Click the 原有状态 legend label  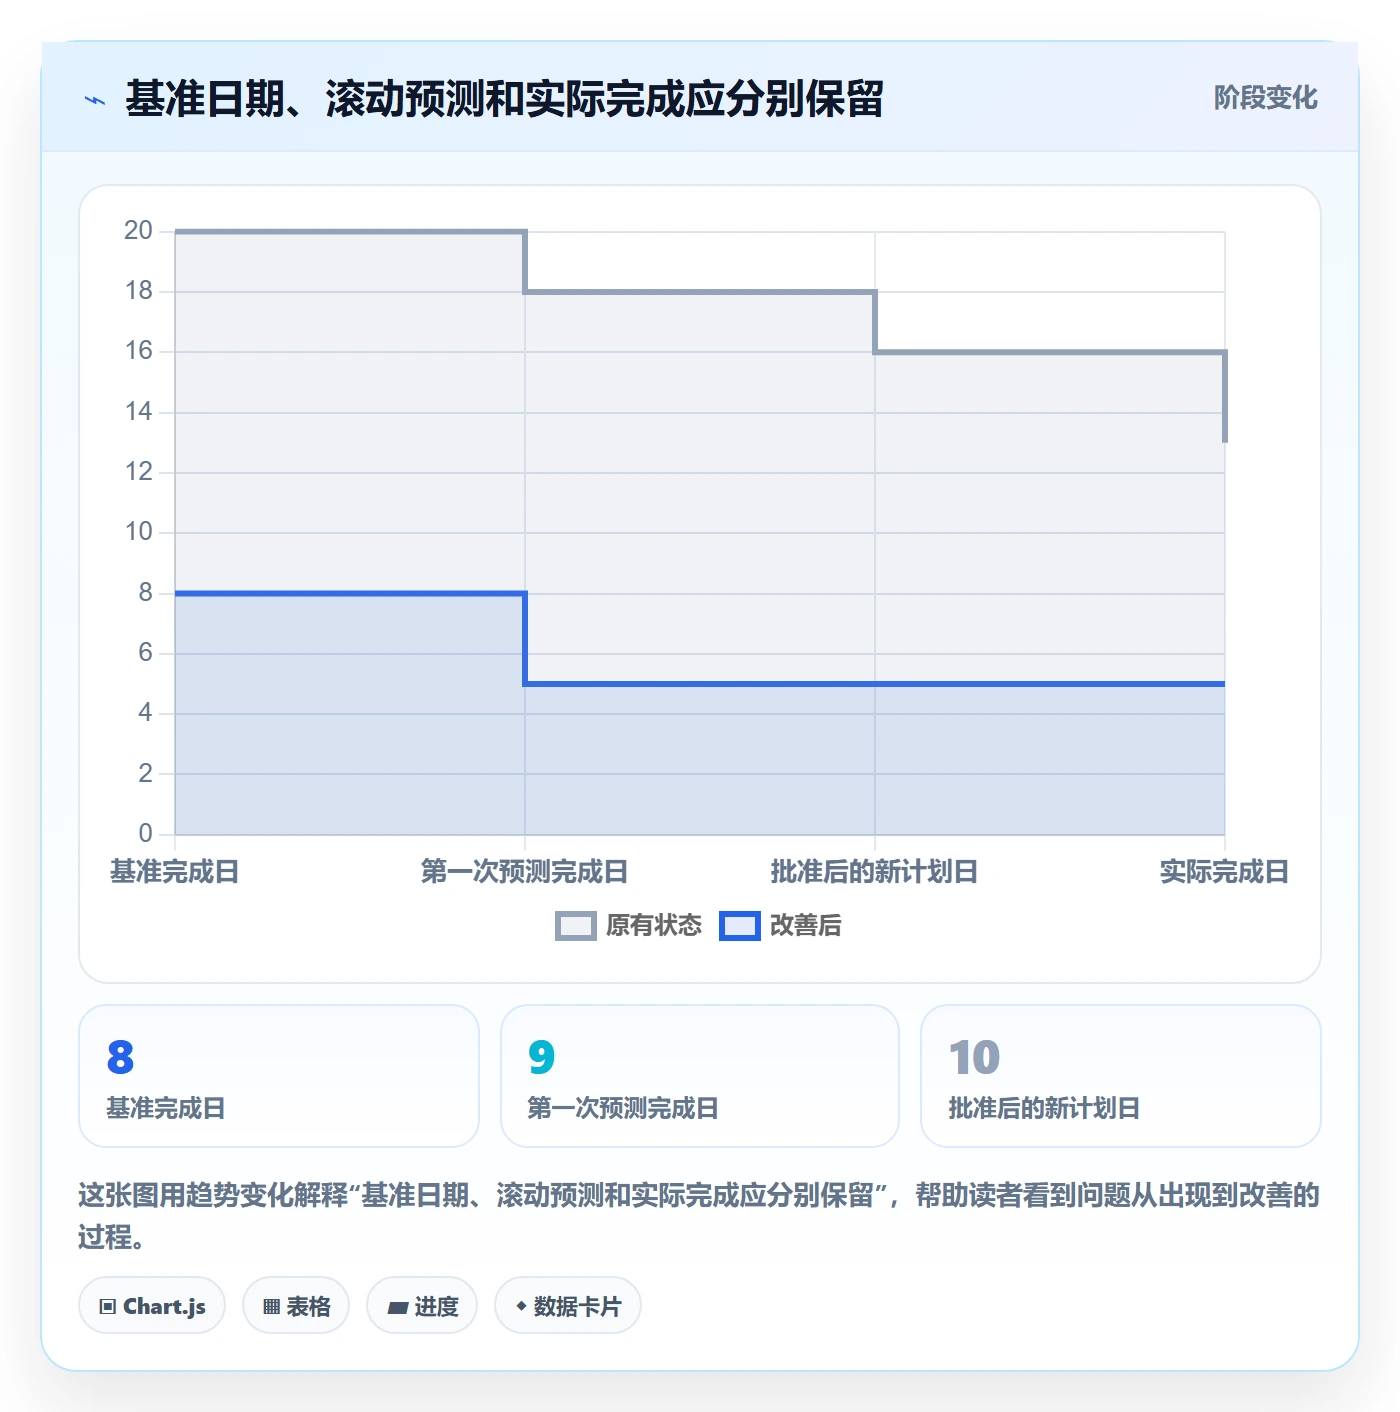coord(654,926)
